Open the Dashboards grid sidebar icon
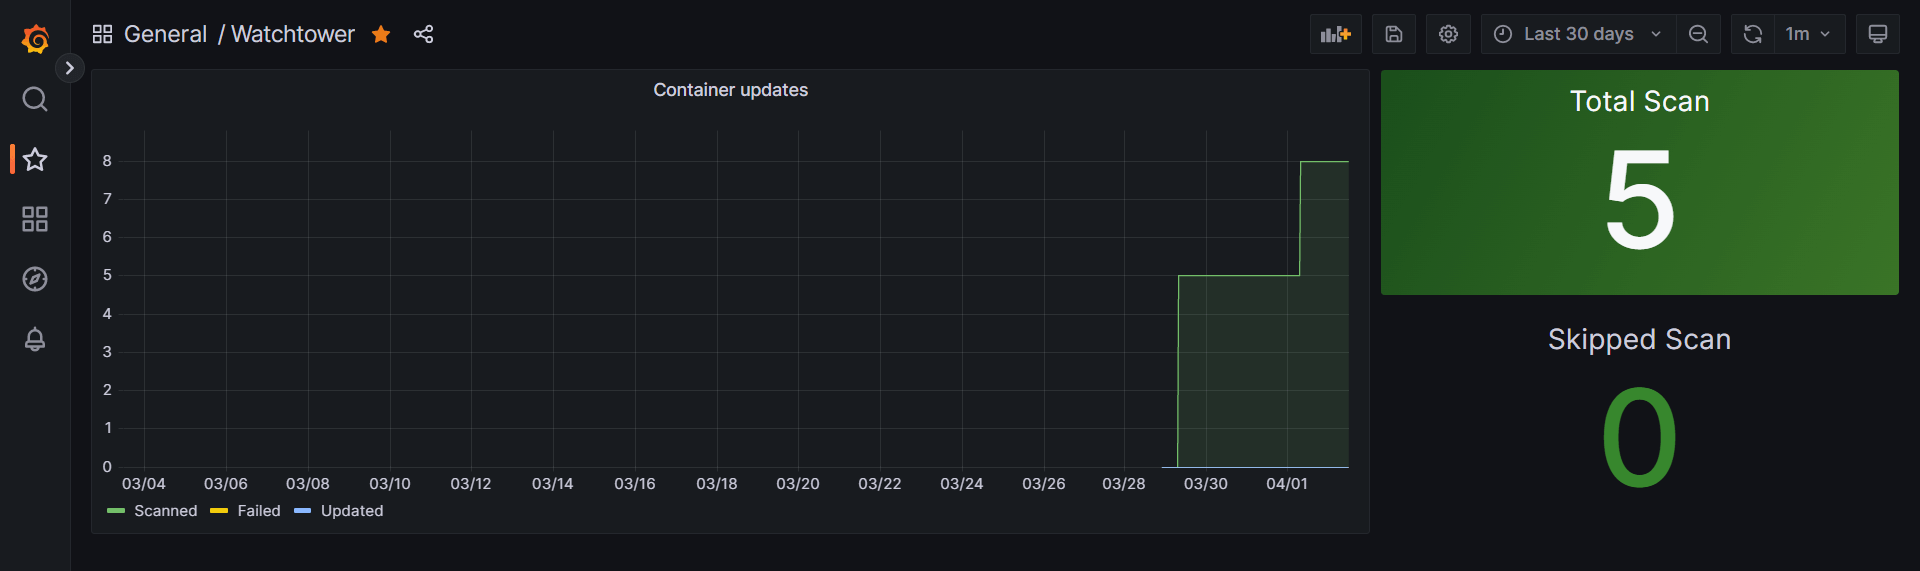The image size is (1920, 571). [x=35, y=219]
